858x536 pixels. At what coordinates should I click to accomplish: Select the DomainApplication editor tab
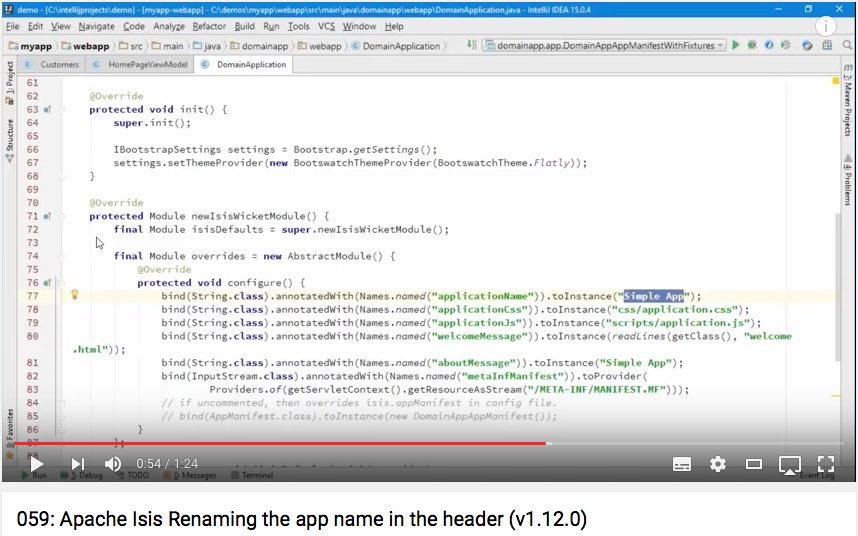click(x=245, y=65)
